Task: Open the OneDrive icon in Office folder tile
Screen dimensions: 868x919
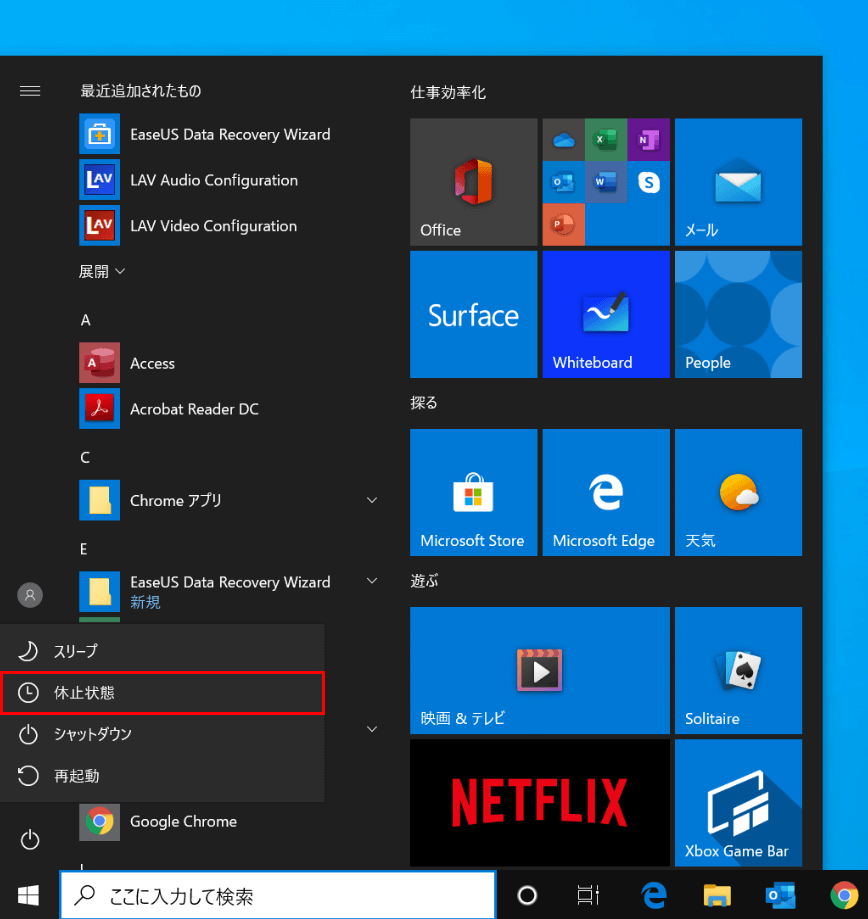Action: tap(564, 139)
